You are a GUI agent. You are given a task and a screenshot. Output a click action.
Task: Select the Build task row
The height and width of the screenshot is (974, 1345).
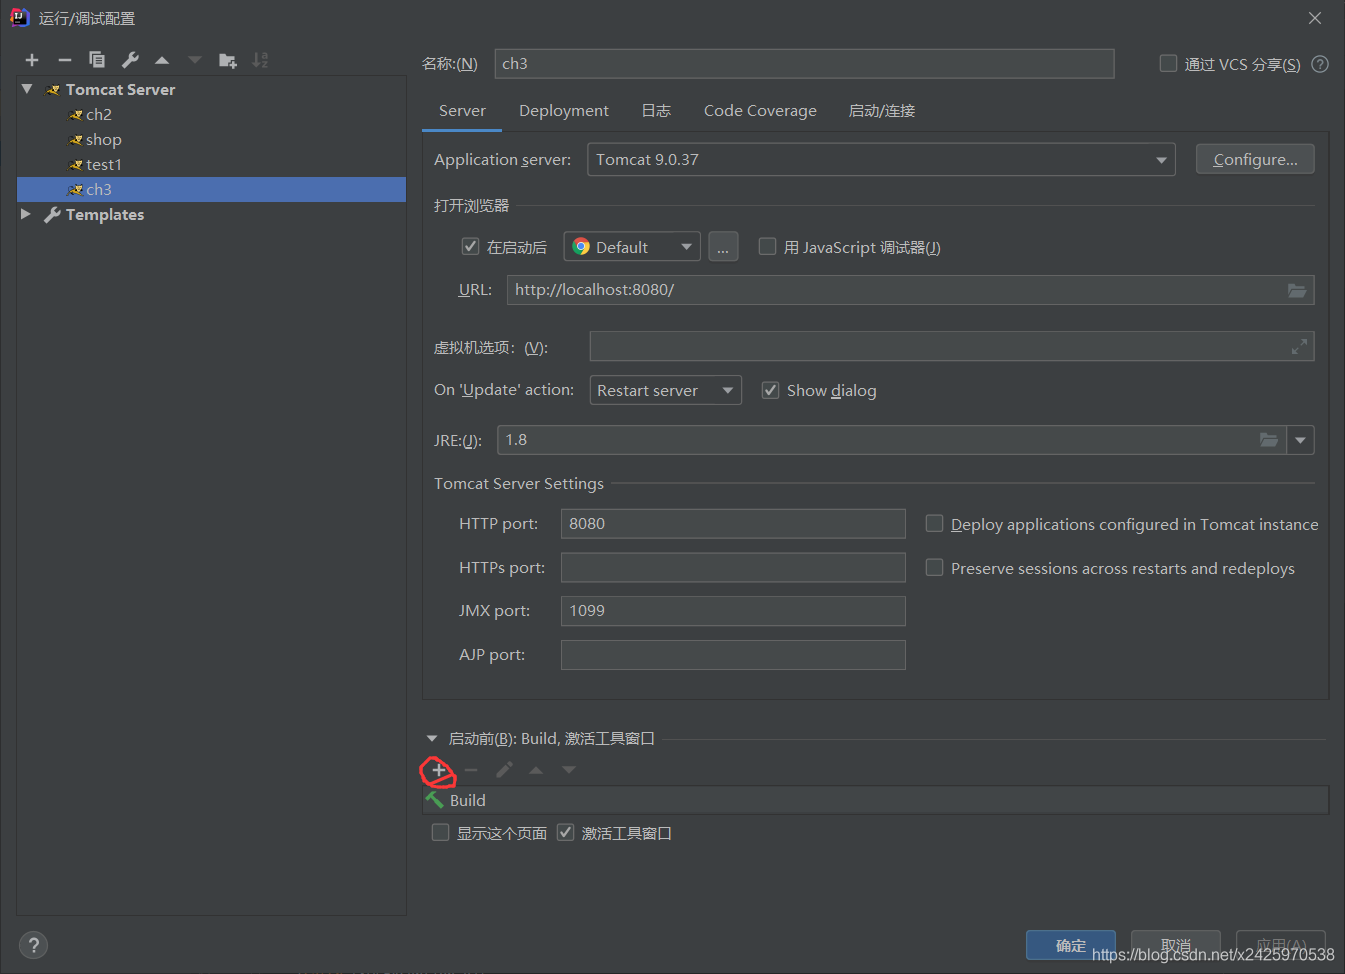coord(876,800)
